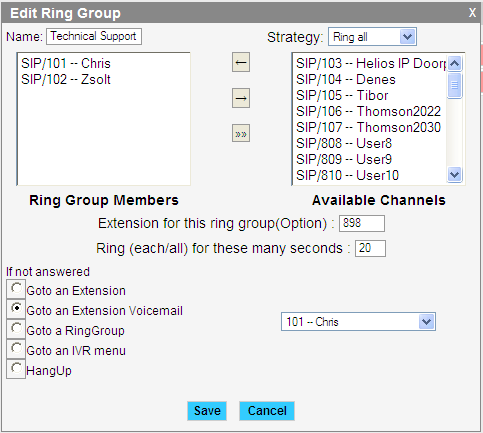Screen dimensions: 483x433
Task: Choose the HangUp radio button
Action: point(16,368)
